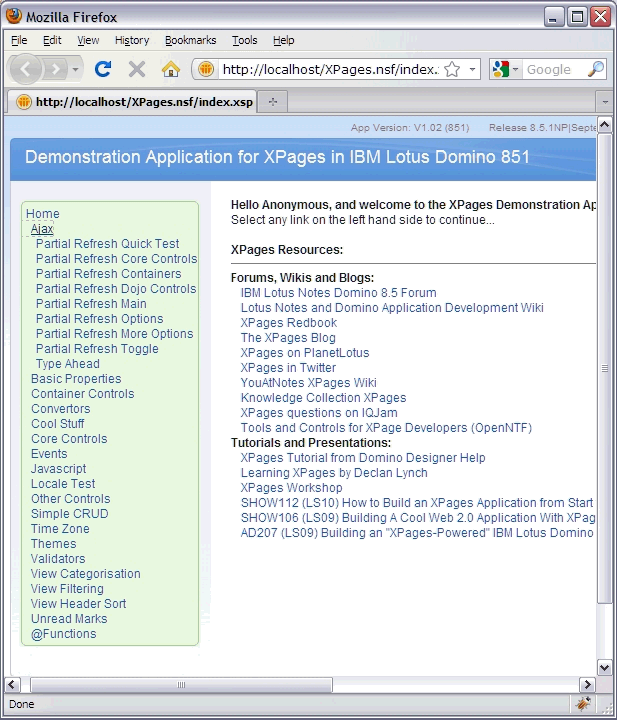
Task: Click the Google search input field
Action: pyautogui.click(x=555, y=69)
